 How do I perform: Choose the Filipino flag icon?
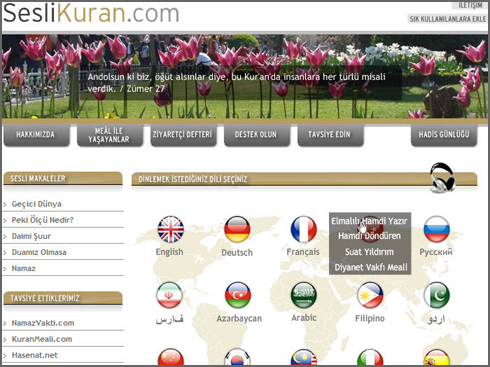370,295
